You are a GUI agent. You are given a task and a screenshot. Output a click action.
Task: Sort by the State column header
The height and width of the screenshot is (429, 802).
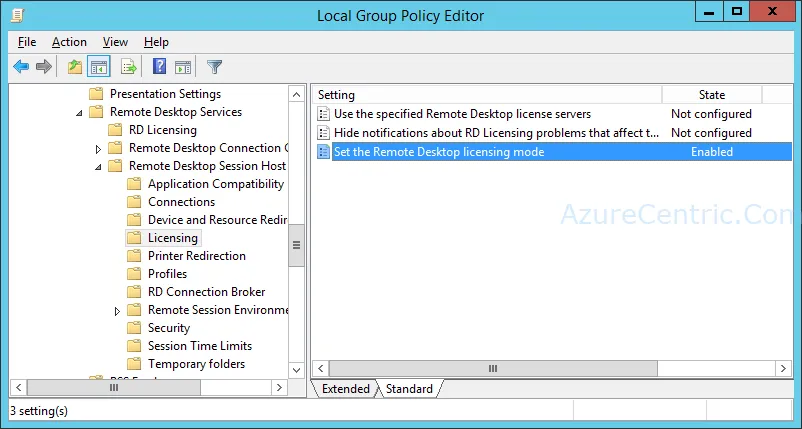click(x=712, y=95)
